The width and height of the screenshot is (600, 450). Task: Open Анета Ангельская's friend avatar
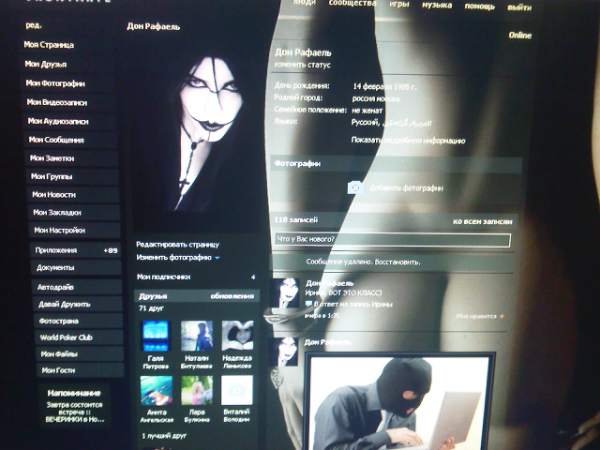(x=156, y=390)
